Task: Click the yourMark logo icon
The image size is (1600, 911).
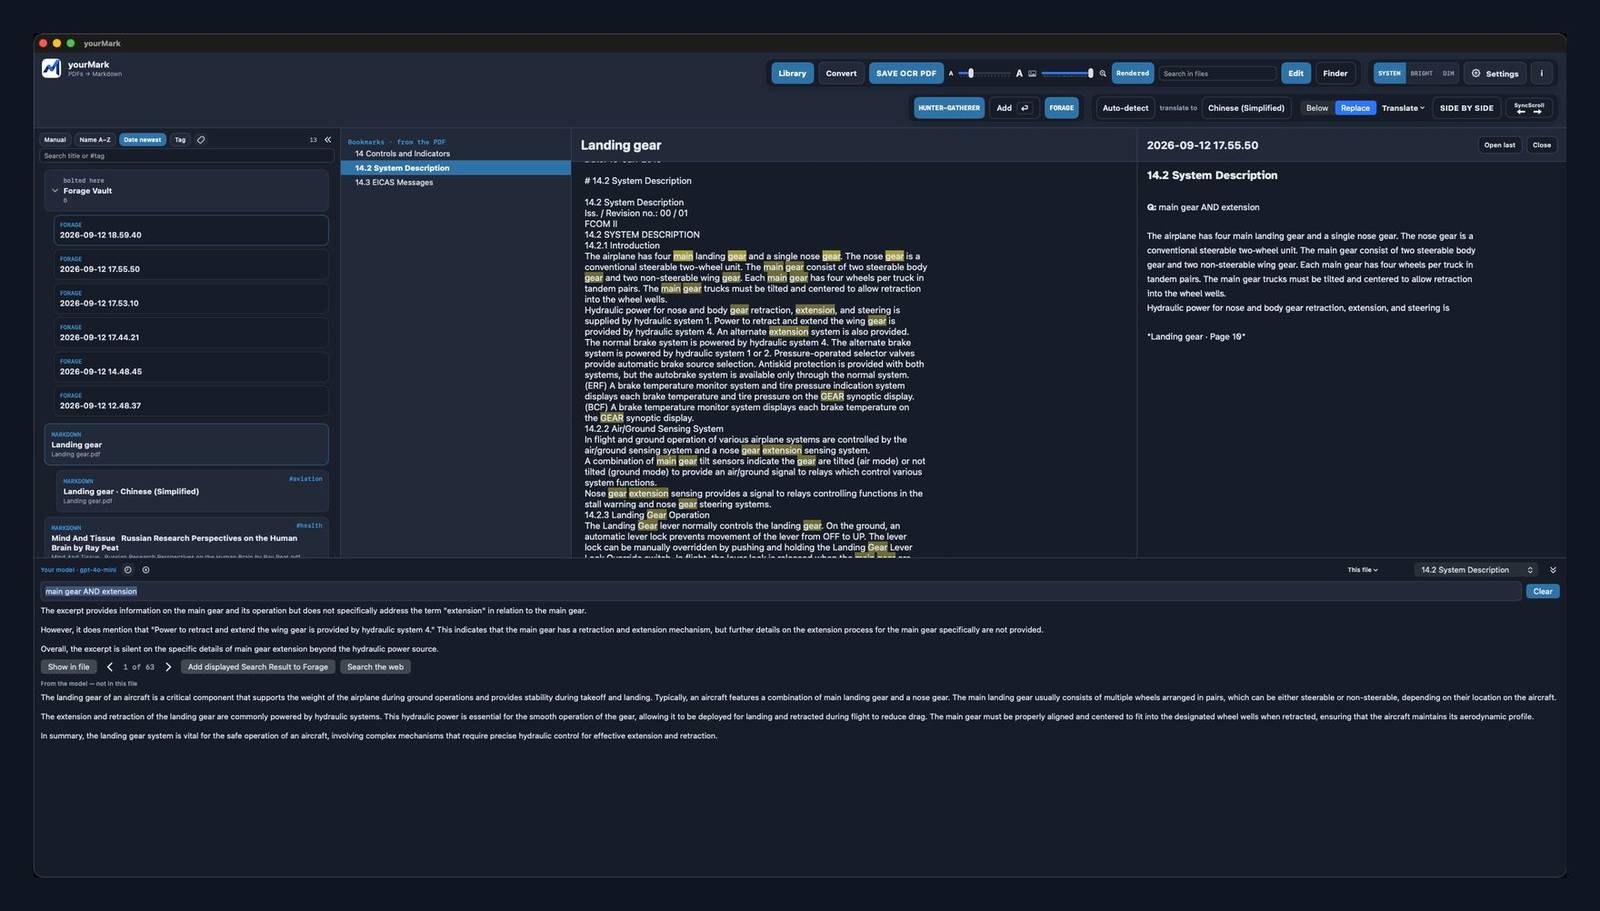Action: pos(51,68)
